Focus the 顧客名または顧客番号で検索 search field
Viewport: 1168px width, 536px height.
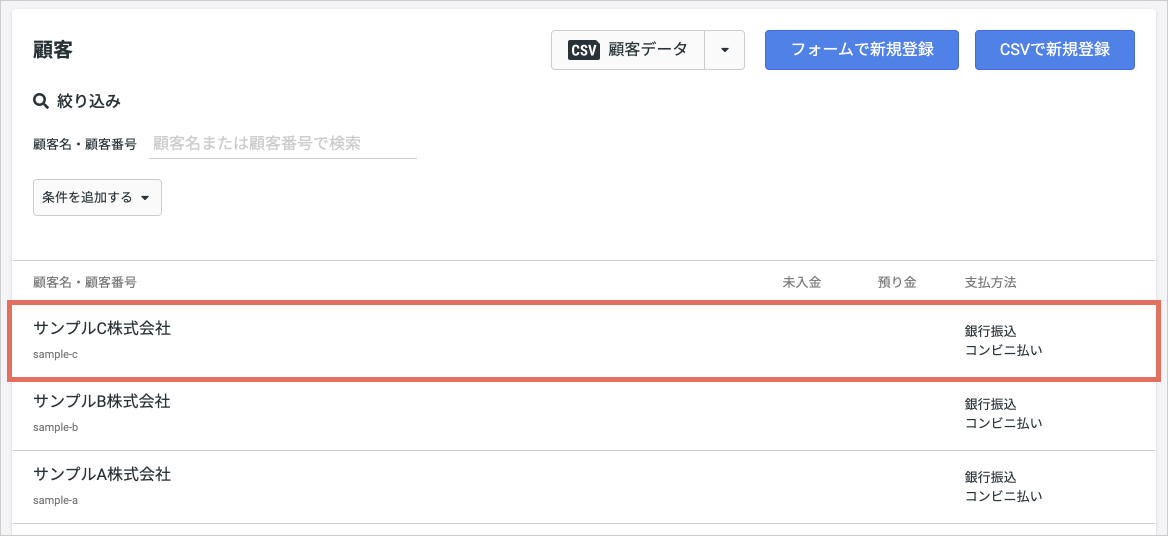[x=283, y=144]
